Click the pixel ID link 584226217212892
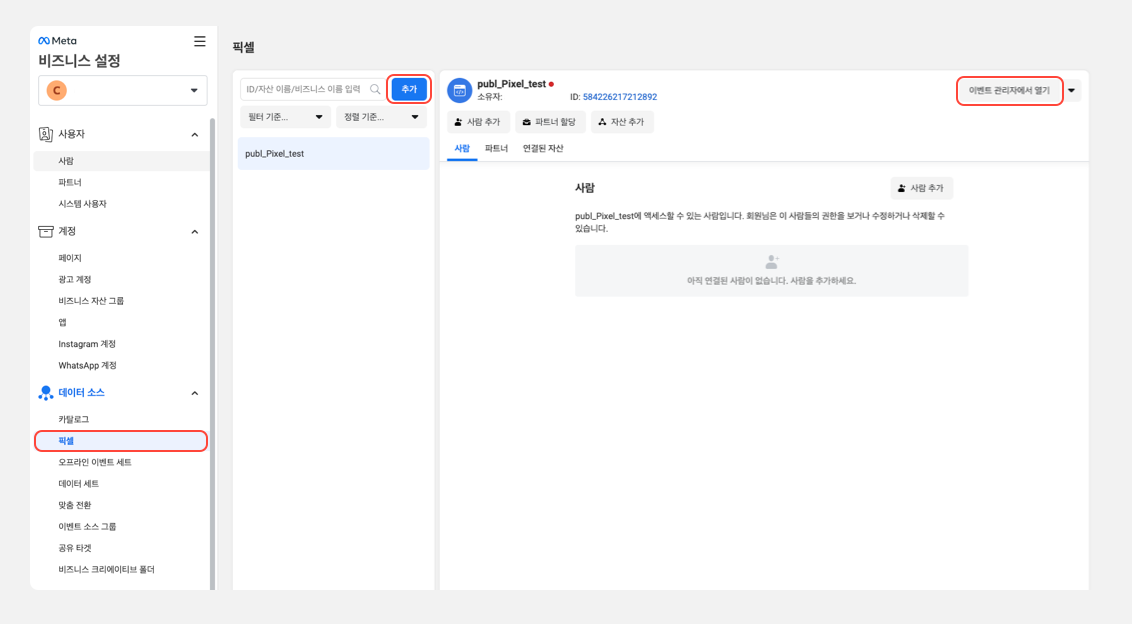Viewport: 1132px width, 624px height. tap(620, 97)
